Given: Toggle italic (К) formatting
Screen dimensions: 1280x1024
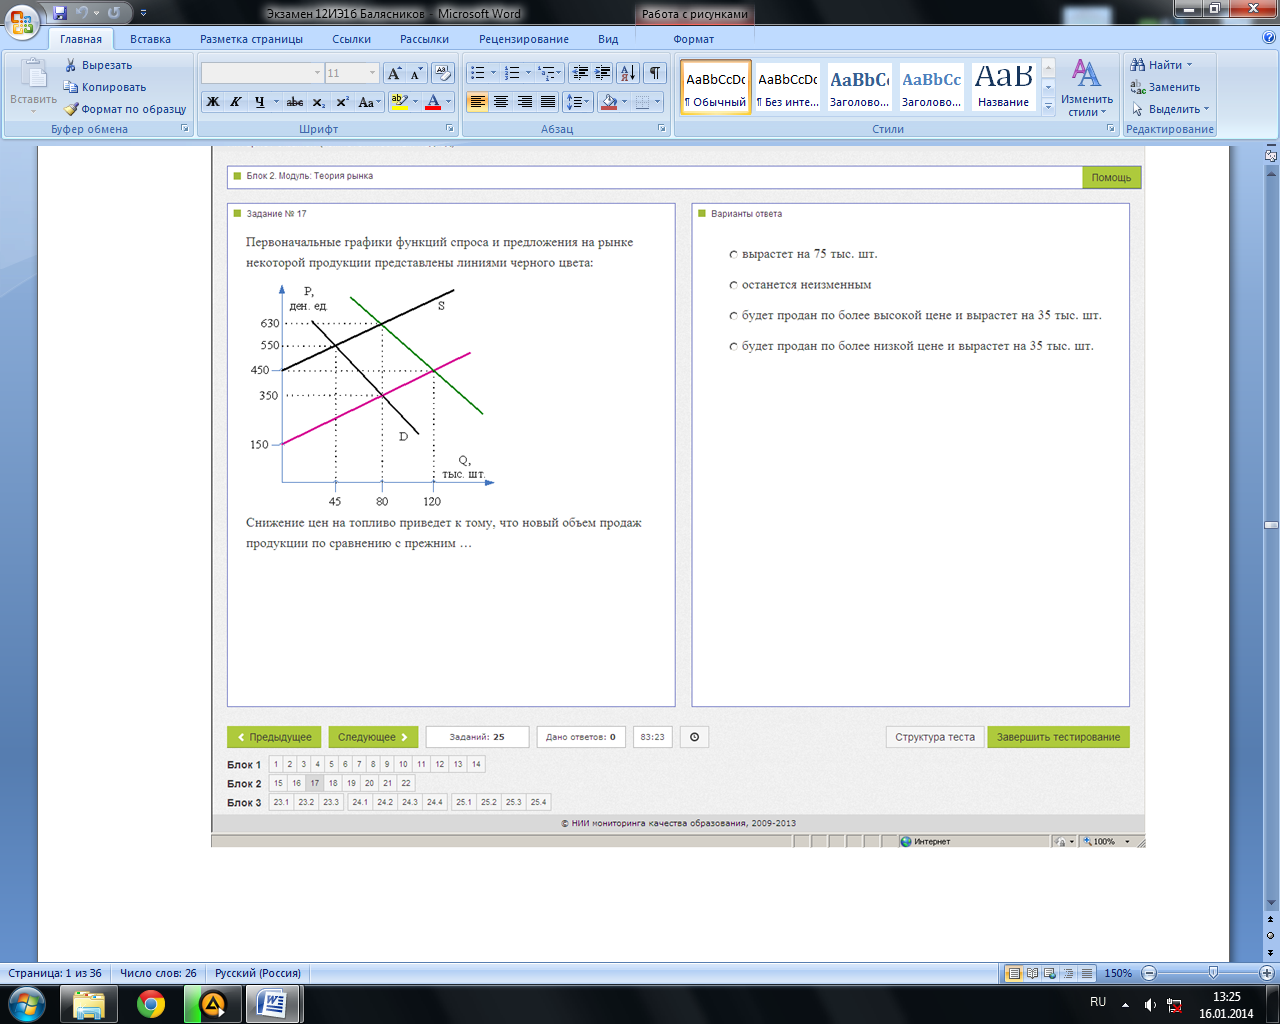Looking at the screenshot, I should point(236,102).
